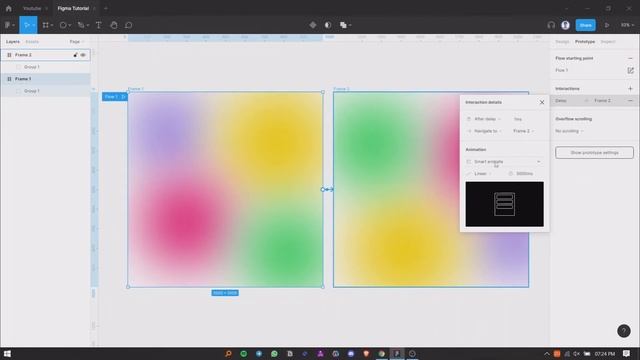Screen dimensions: 640x360
Task: Select the Frame 1 layer
Action: pos(45,79)
